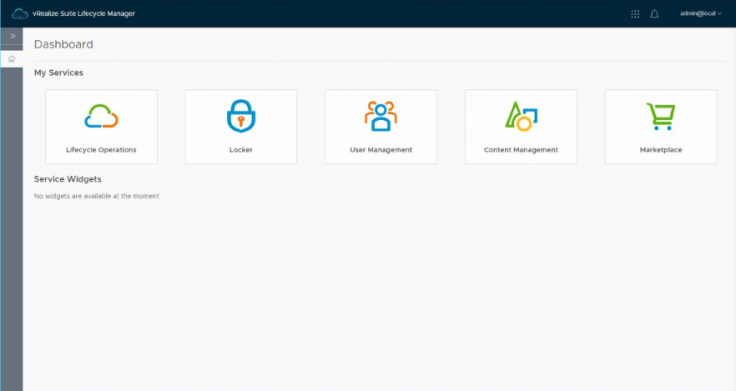This screenshot has width=736, height=391.
Task: Click the vRealize Suite Lifecycle Manager title
Action: tap(84, 14)
